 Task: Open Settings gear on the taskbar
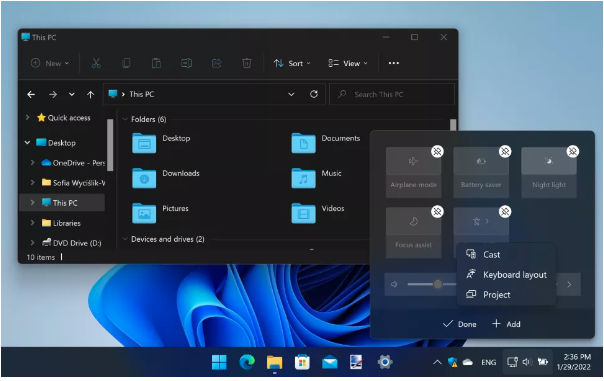[x=385, y=362]
